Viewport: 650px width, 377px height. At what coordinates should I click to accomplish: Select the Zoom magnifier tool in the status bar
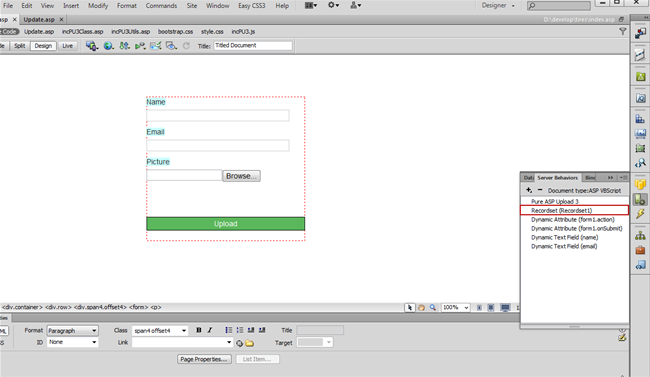coord(433,307)
